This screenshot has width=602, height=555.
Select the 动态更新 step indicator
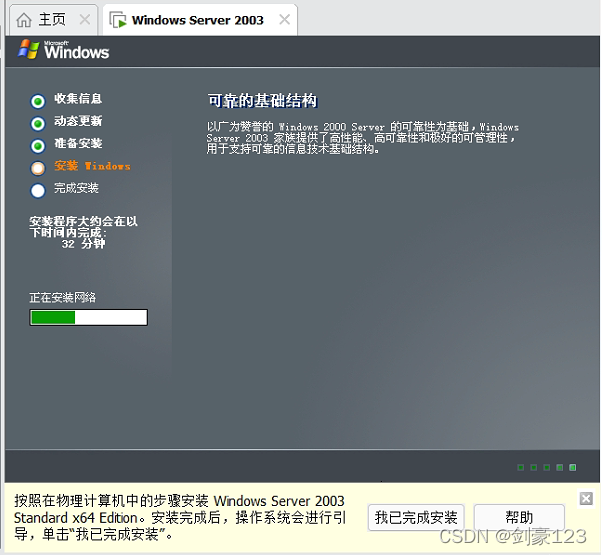[38, 124]
